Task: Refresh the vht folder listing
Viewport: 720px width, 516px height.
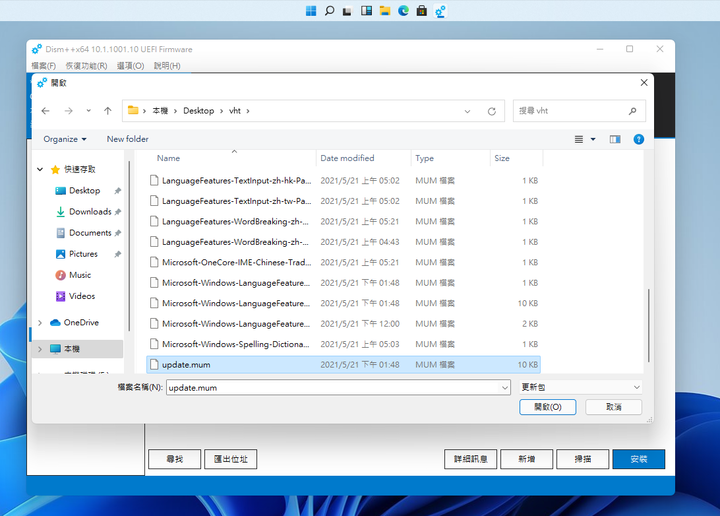Action: pos(492,111)
